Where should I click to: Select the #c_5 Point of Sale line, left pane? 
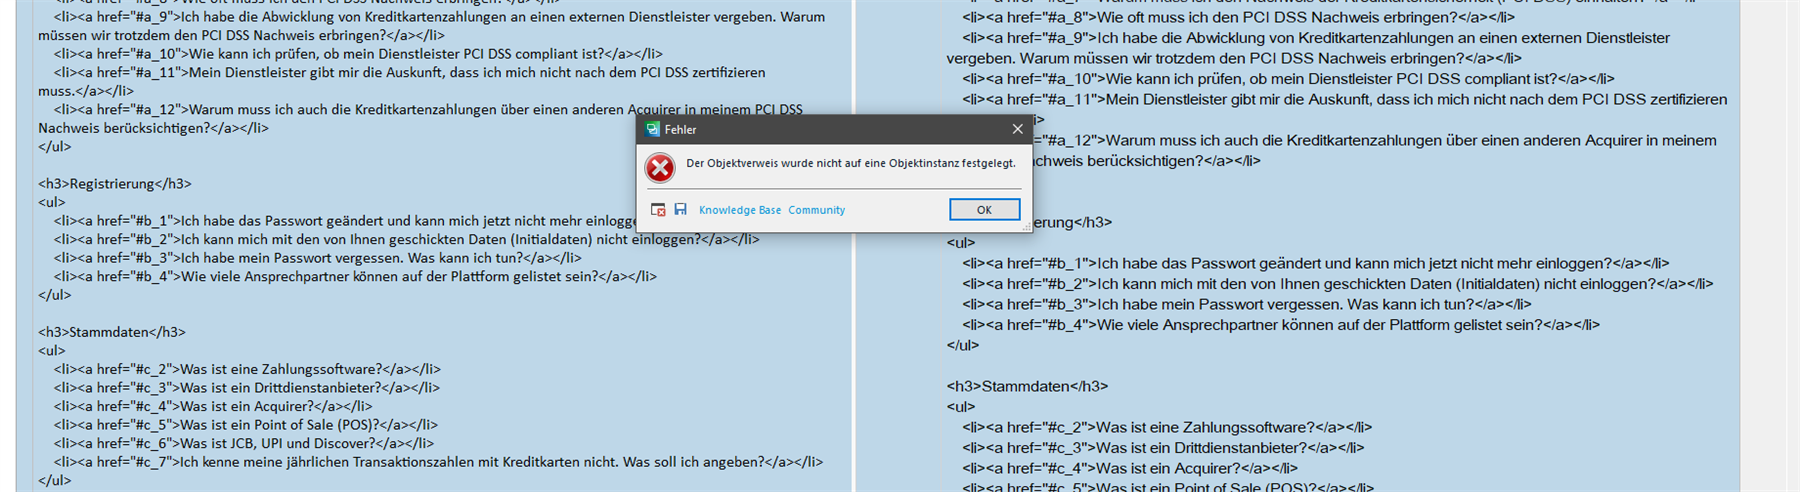(x=246, y=425)
